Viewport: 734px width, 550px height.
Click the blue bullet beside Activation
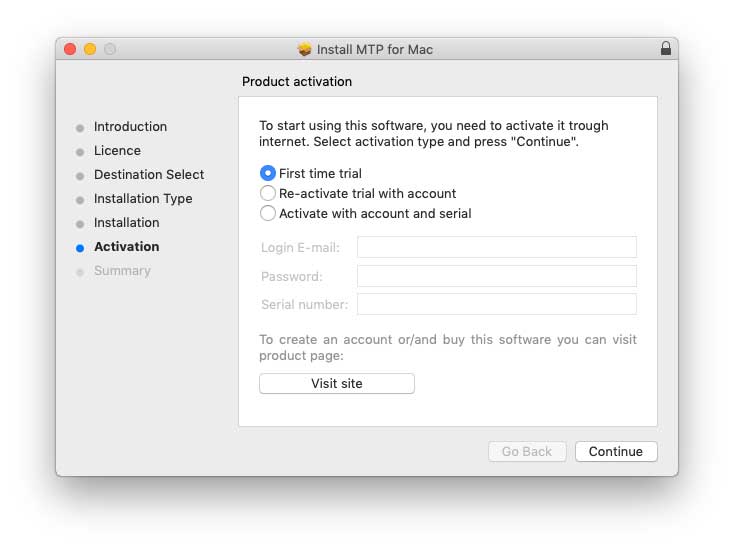pos(80,248)
